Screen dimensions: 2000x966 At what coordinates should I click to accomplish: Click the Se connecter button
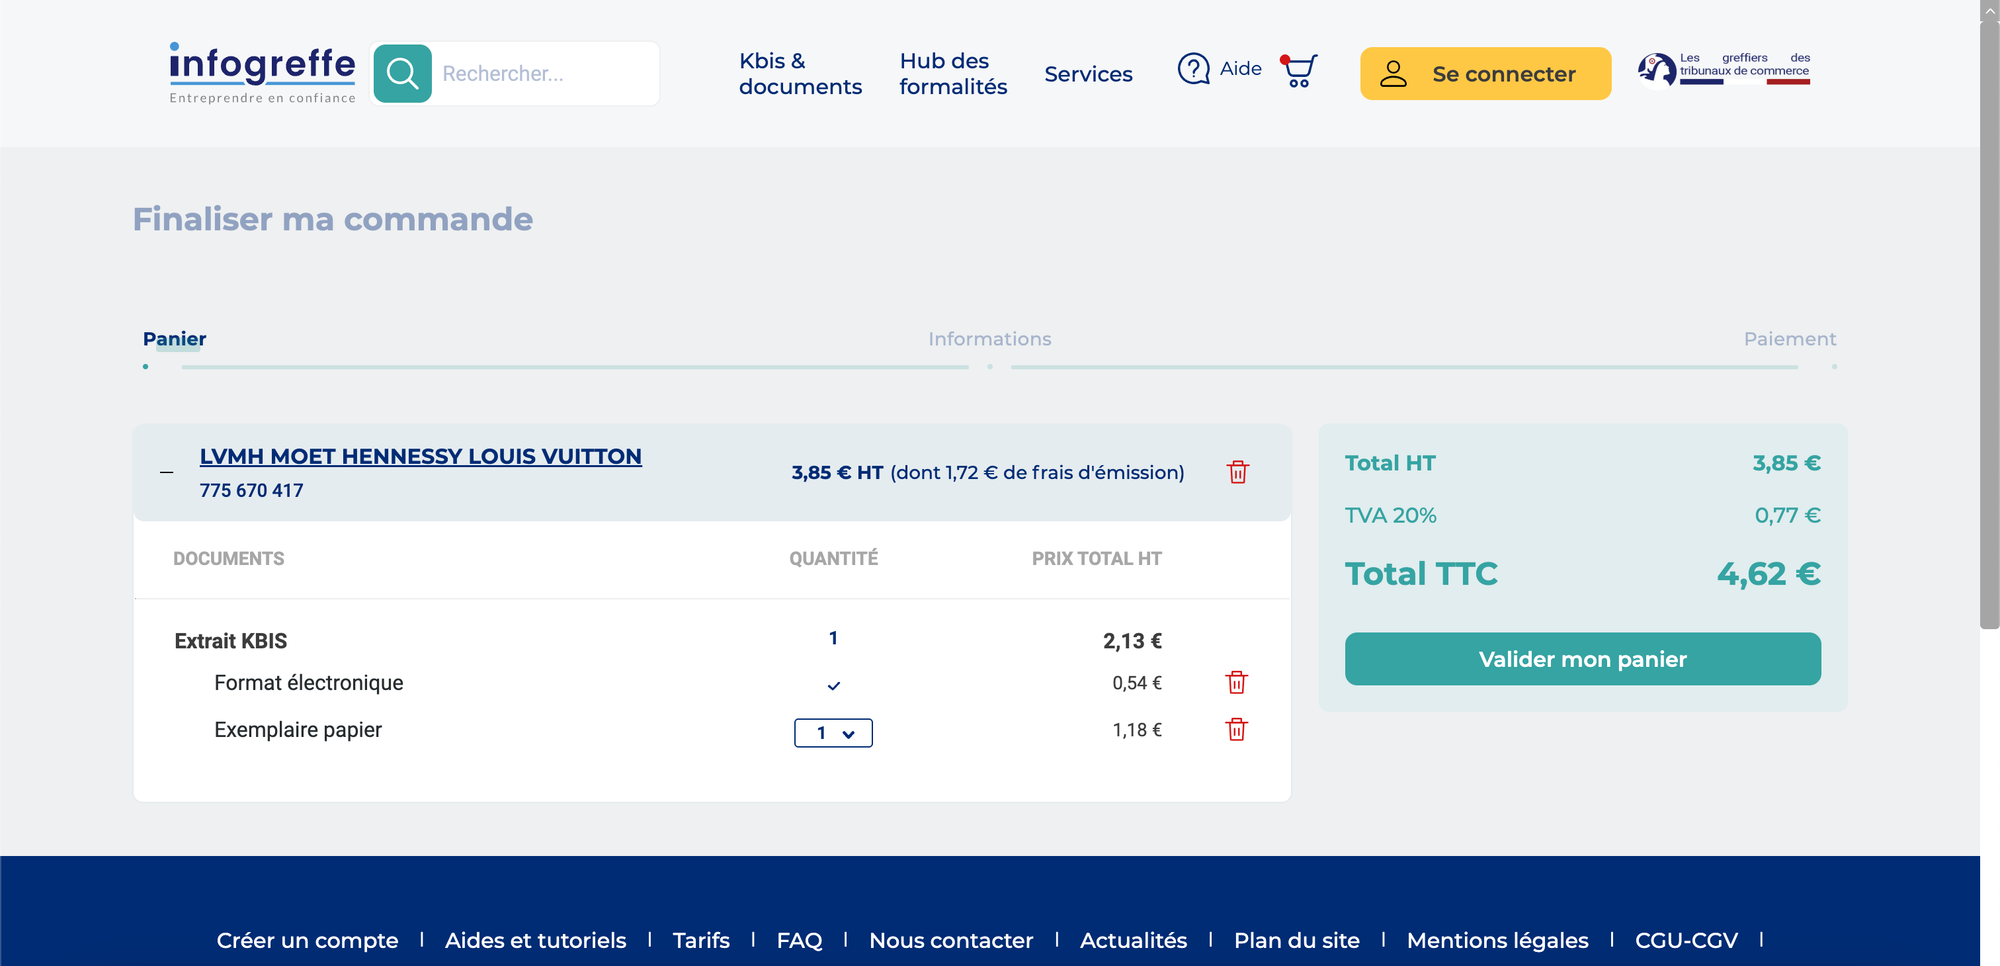[x=1486, y=73]
